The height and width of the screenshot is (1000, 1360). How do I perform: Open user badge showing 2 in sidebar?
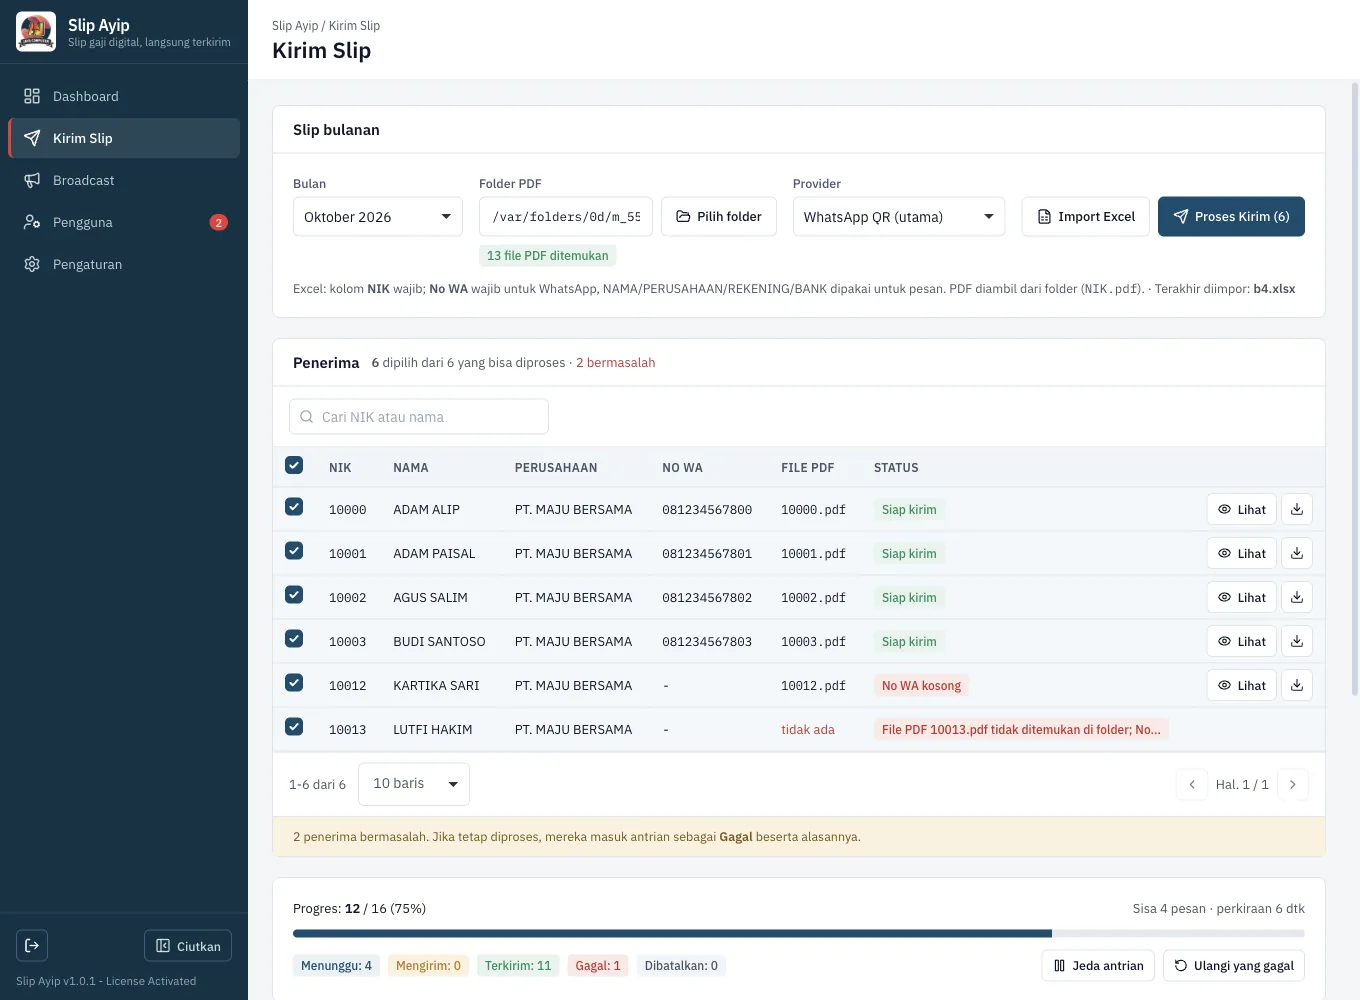219,222
